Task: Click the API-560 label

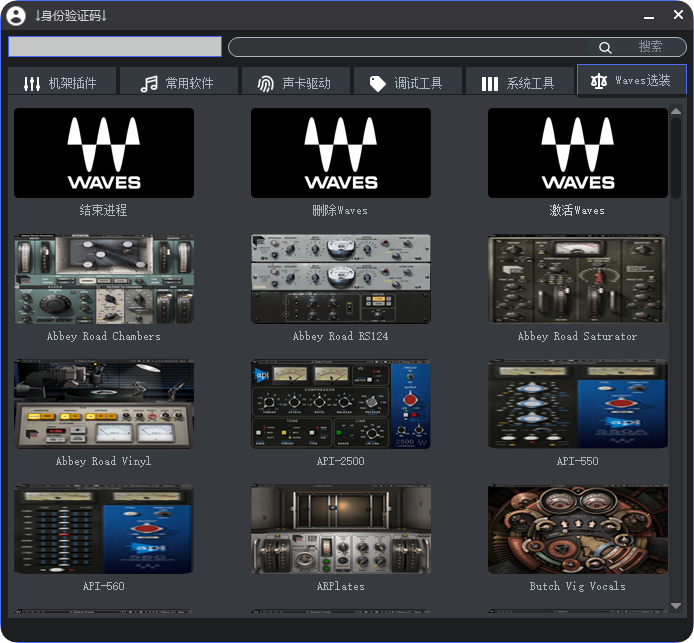Action: click(x=104, y=586)
